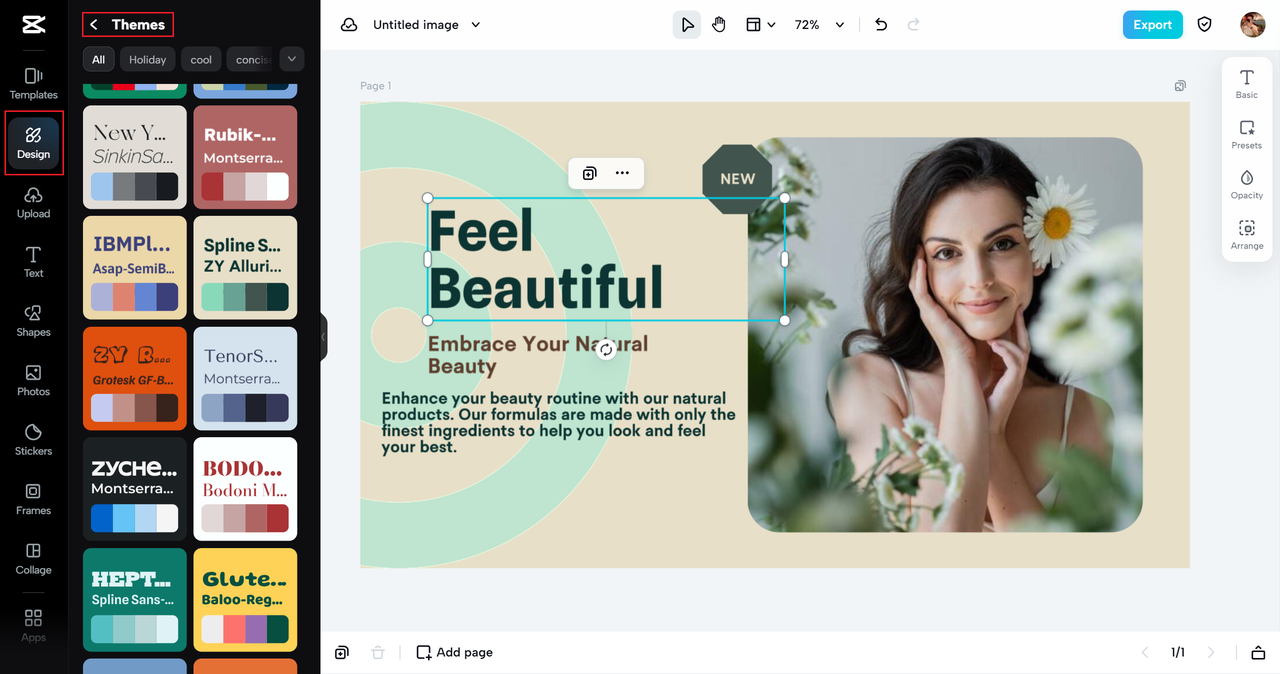
Task: Click the CapCut logo icon
Action: (x=33, y=25)
